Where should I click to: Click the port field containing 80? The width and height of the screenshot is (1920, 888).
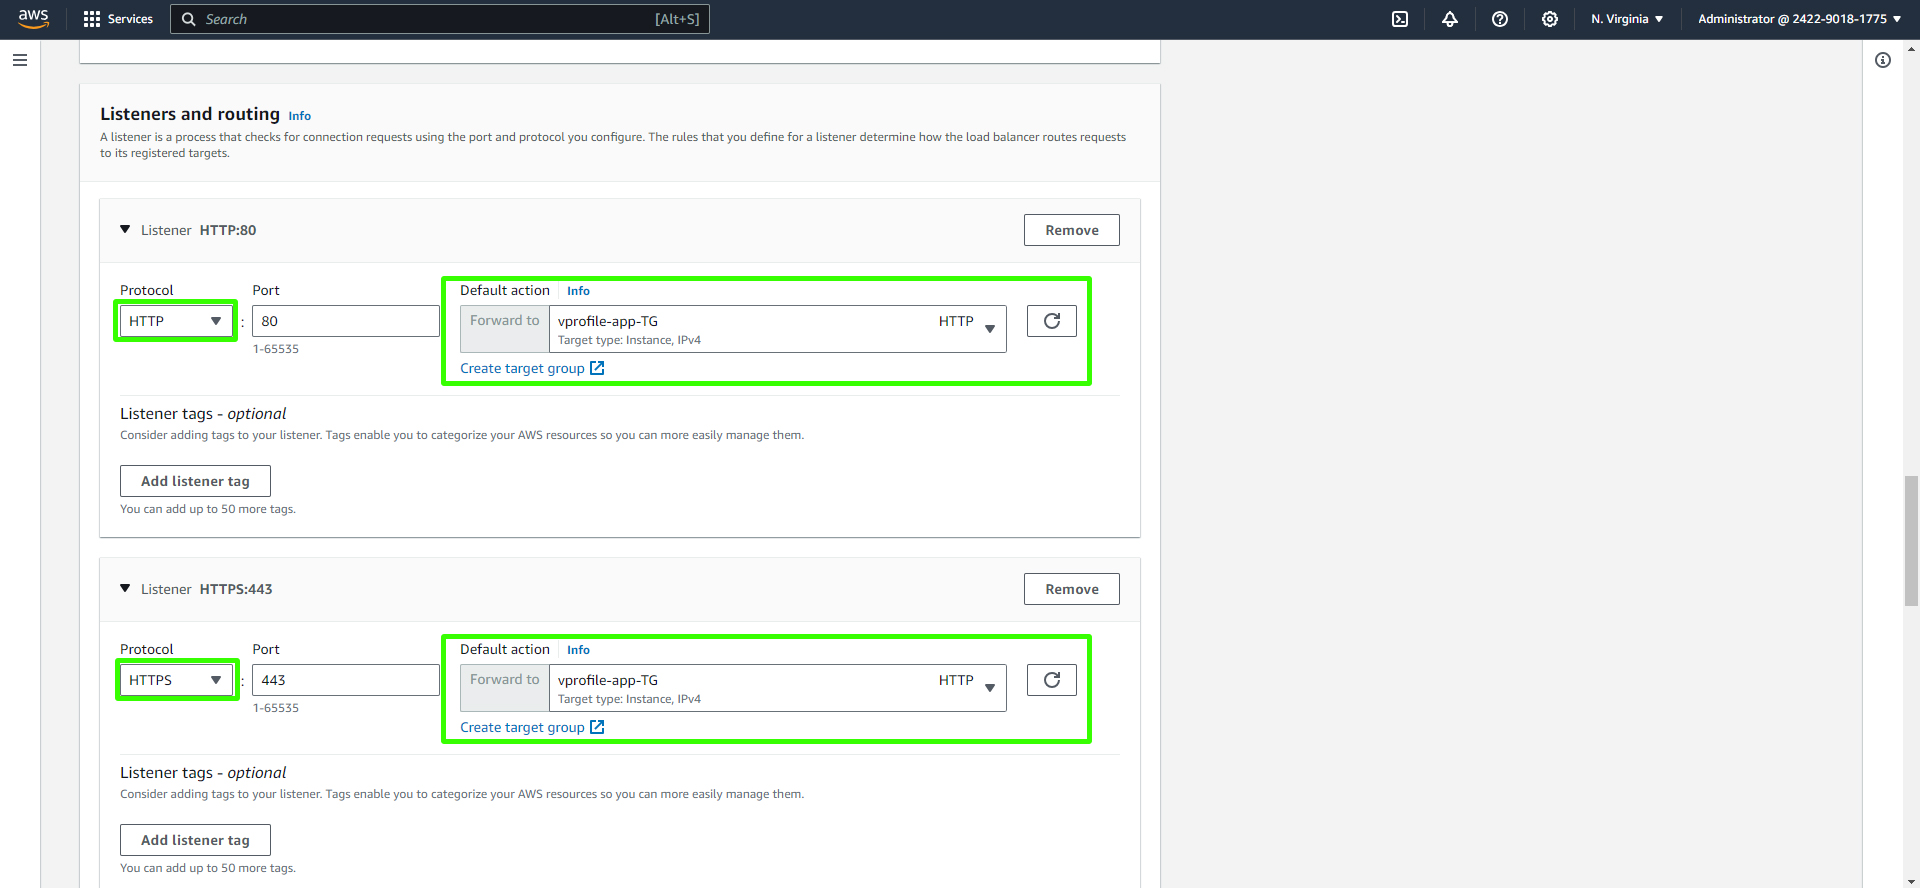(346, 321)
